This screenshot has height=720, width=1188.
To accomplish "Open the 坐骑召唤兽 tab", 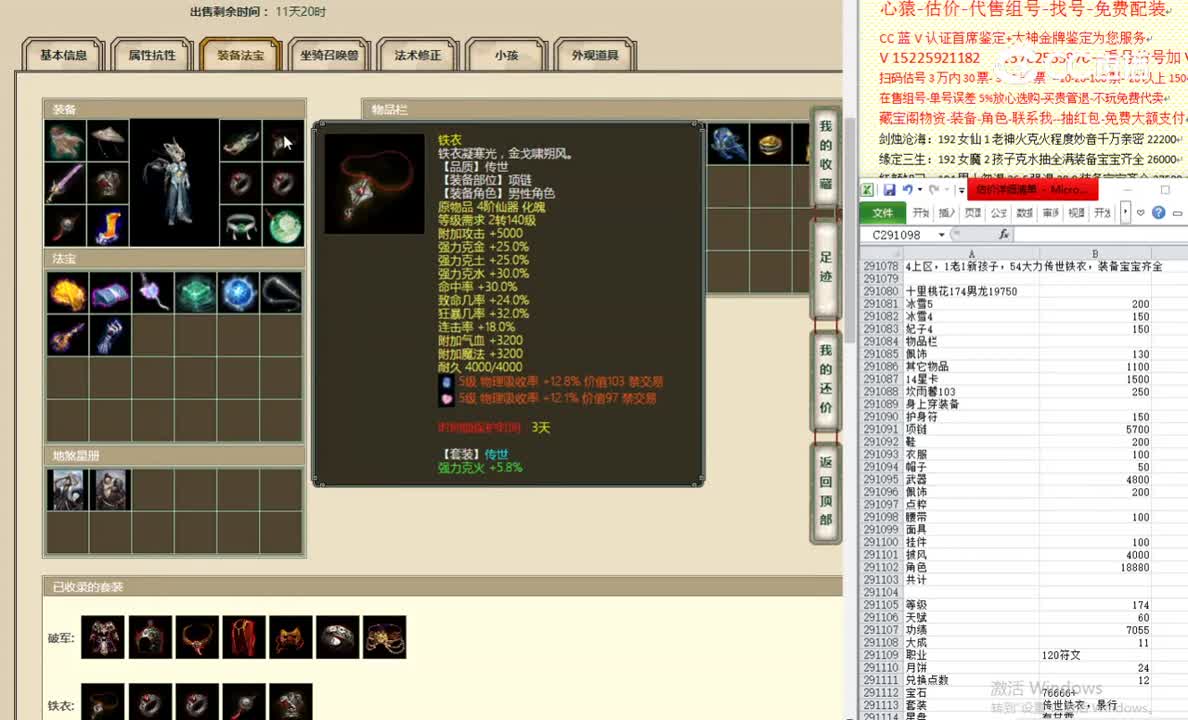I will (x=329, y=55).
